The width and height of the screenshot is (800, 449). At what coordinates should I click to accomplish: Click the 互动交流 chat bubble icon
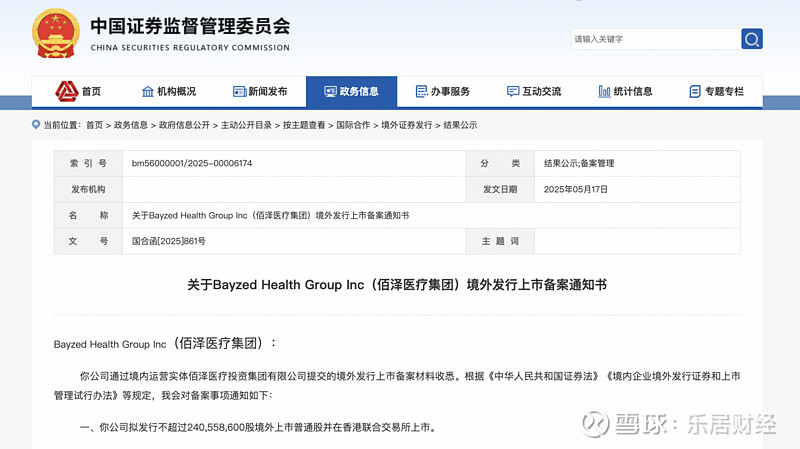click(513, 91)
